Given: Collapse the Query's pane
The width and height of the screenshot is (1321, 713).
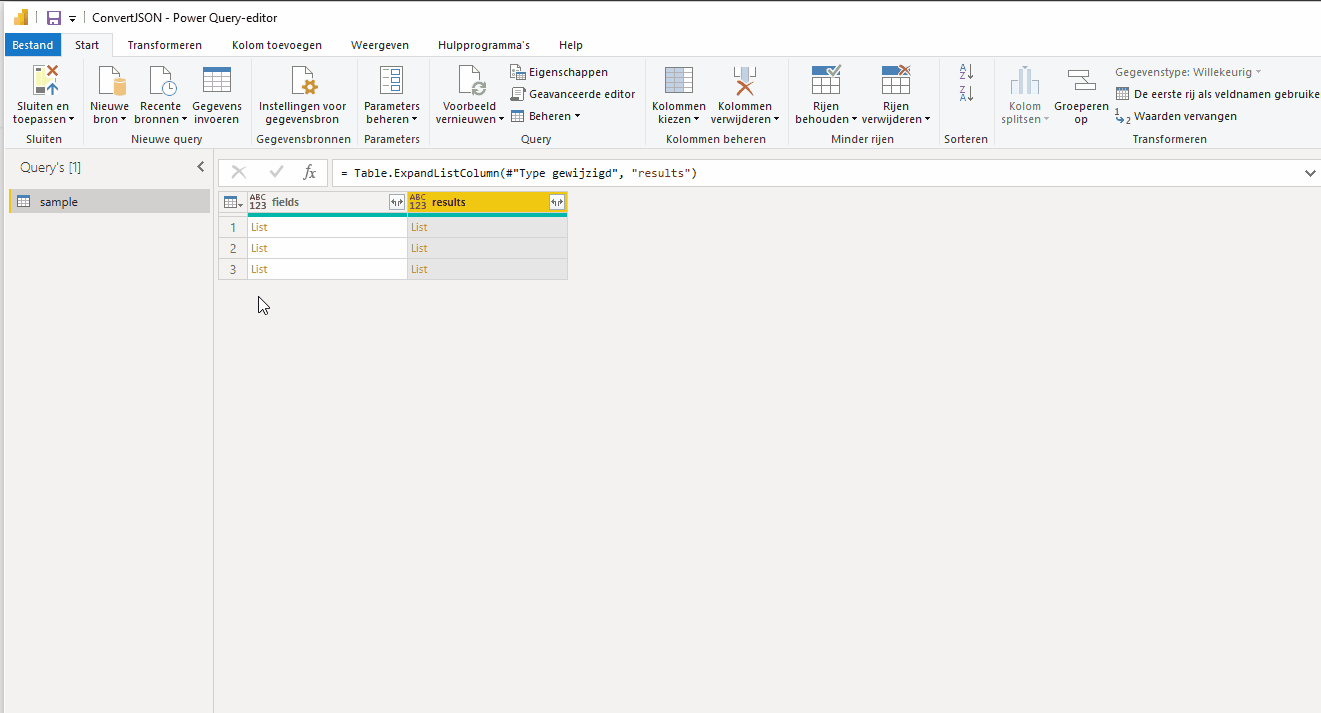Looking at the screenshot, I should [200, 167].
